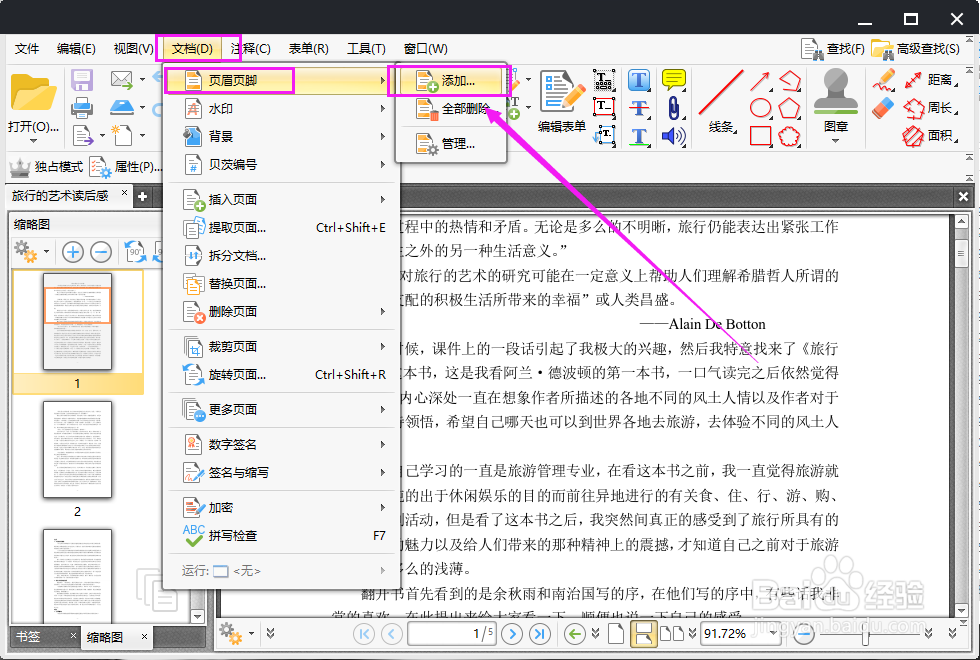Screen dimensions: 980x660
Task: Click the 属性(P)... button
Action: [126, 166]
